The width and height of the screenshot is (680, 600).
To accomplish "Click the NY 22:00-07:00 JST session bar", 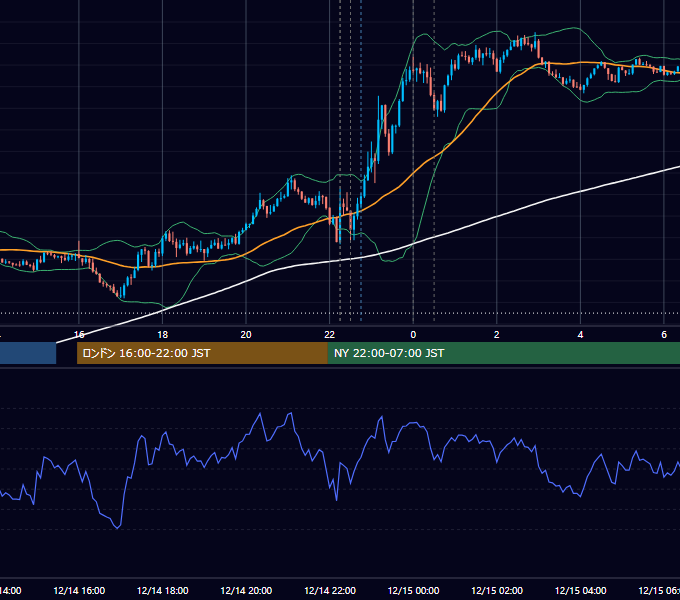I will click(503, 353).
